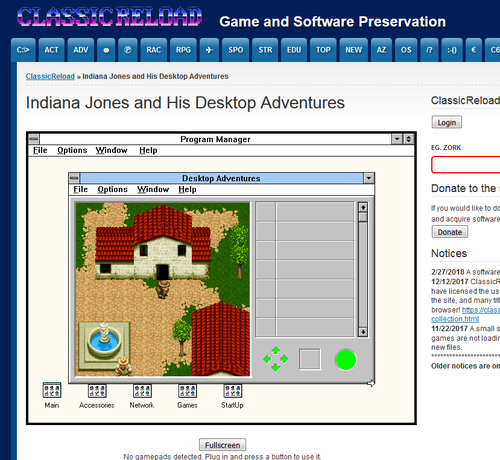Switch to the ADV category tab
The height and width of the screenshot is (460, 500).
(81, 50)
